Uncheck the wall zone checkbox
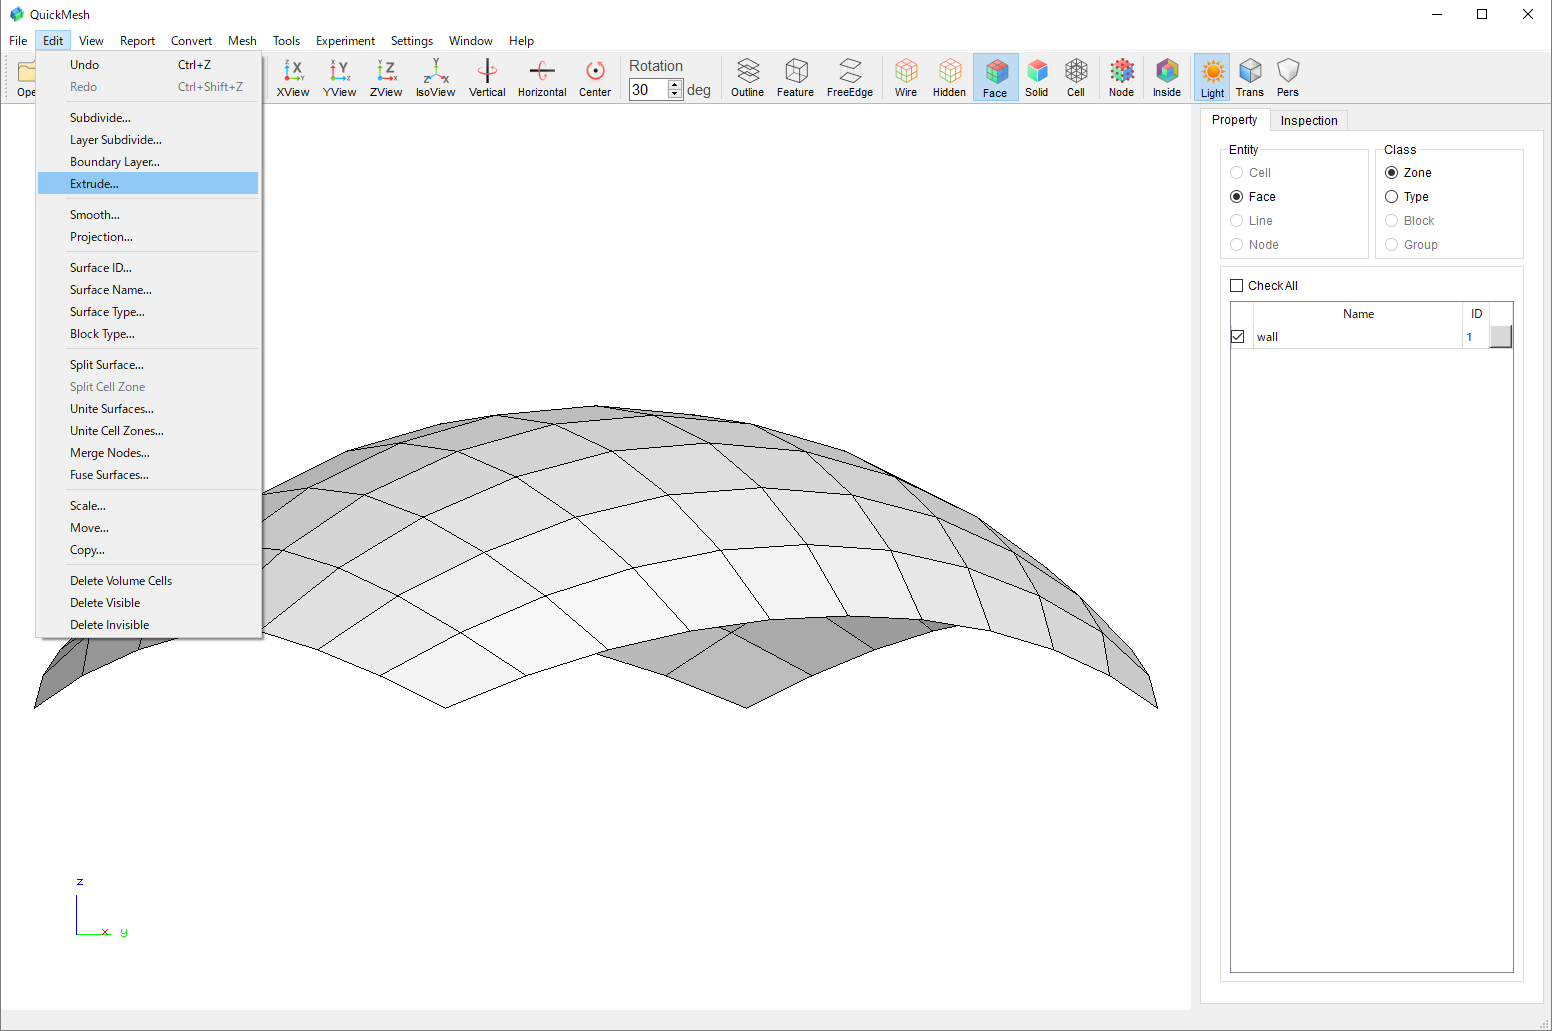This screenshot has width=1552, height=1031. (x=1238, y=337)
